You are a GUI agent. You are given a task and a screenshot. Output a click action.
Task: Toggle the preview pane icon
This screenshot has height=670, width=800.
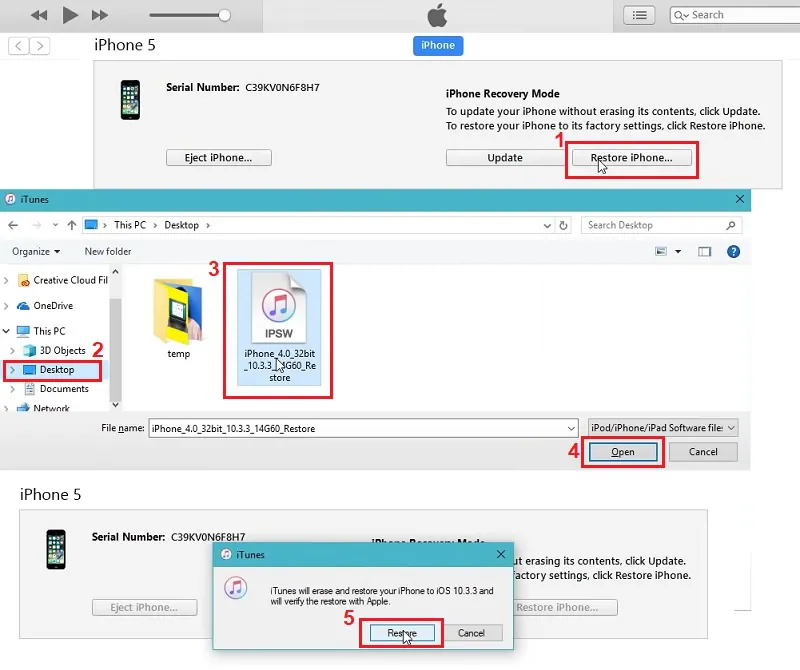pyautogui.click(x=705, y=252)
